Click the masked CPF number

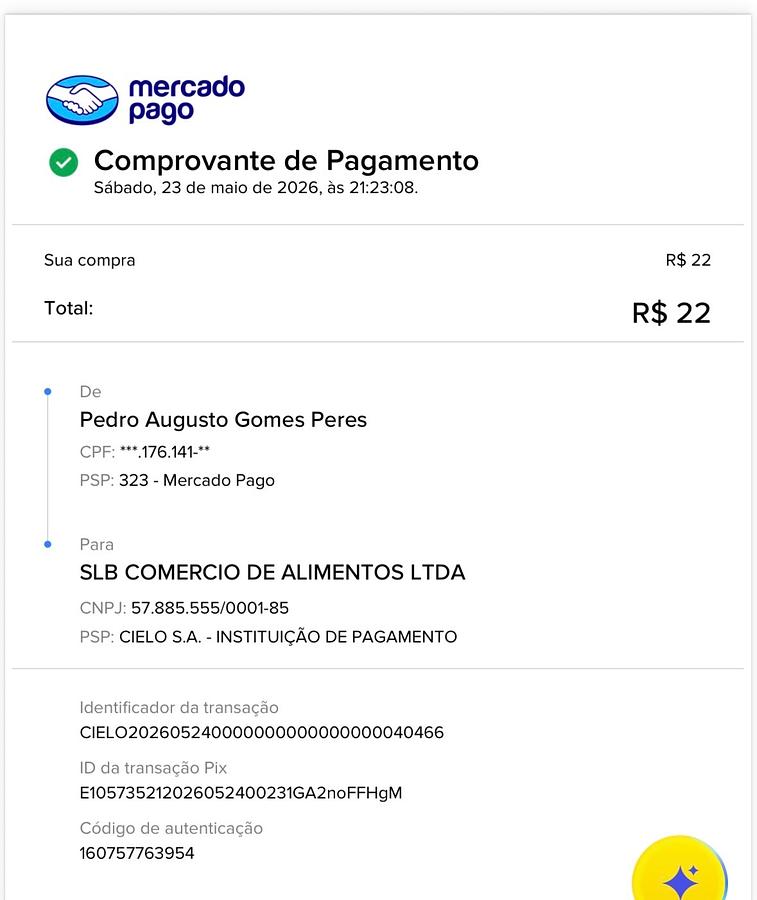[x=164, y=452]
